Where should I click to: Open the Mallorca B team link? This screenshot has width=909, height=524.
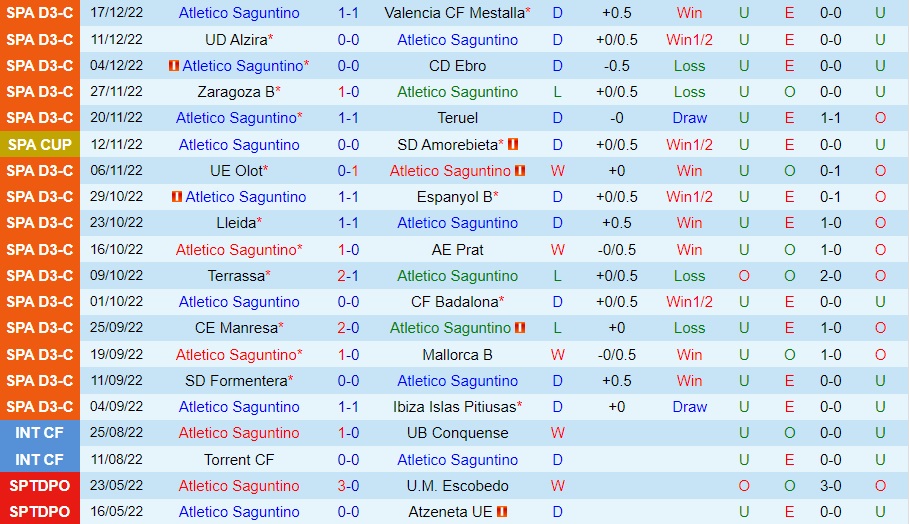pyautogui.click(x=457, y=354)
